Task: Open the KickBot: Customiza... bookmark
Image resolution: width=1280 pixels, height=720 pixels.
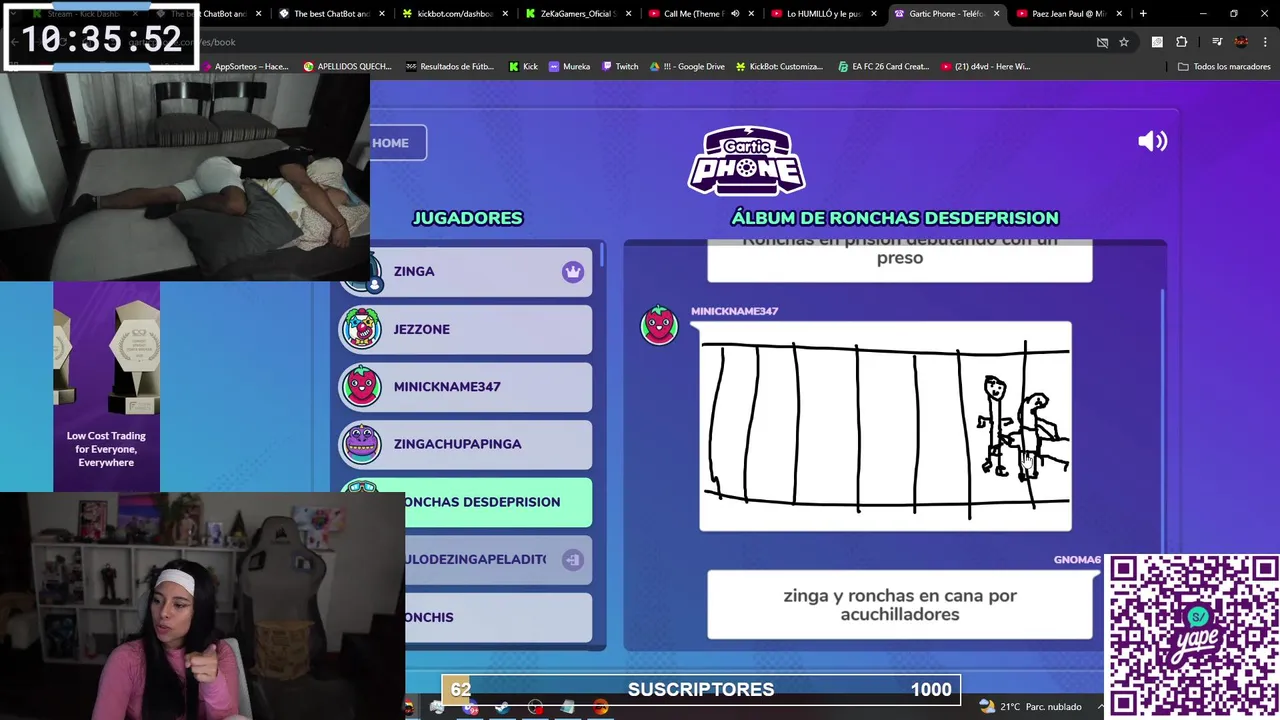Action: [x=779, y=67]
